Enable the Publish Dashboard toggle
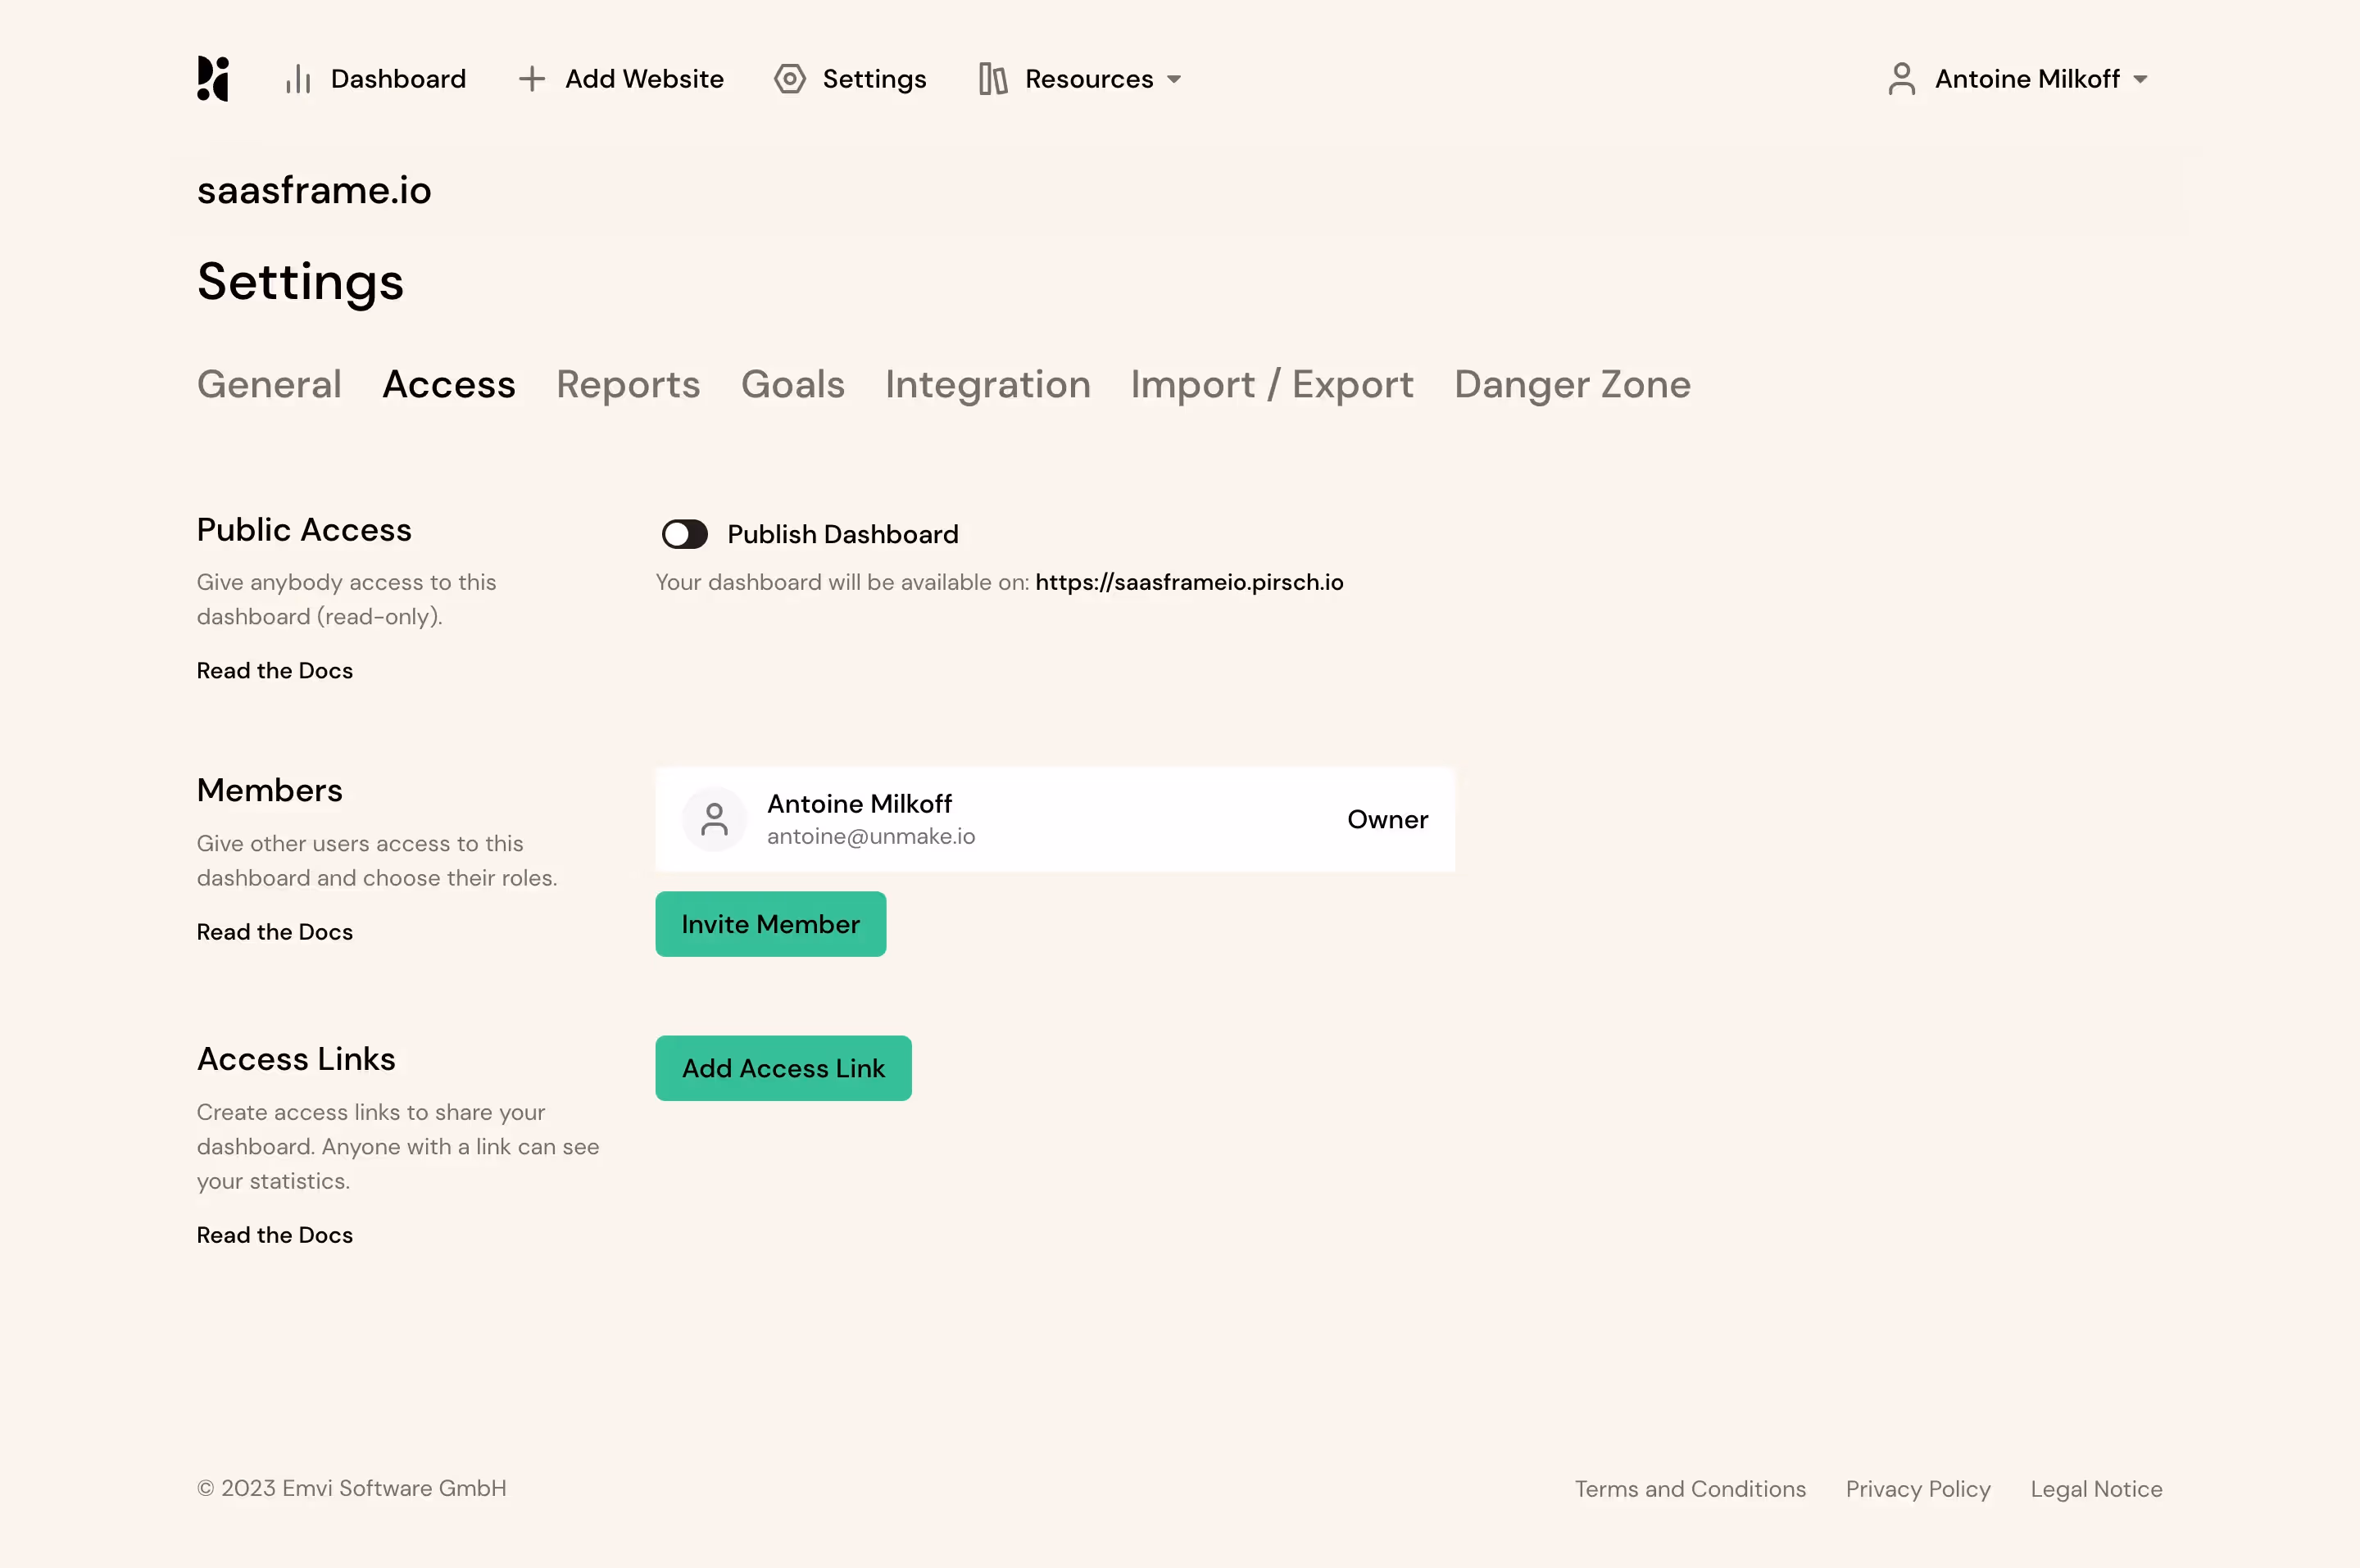 (685, 534)
